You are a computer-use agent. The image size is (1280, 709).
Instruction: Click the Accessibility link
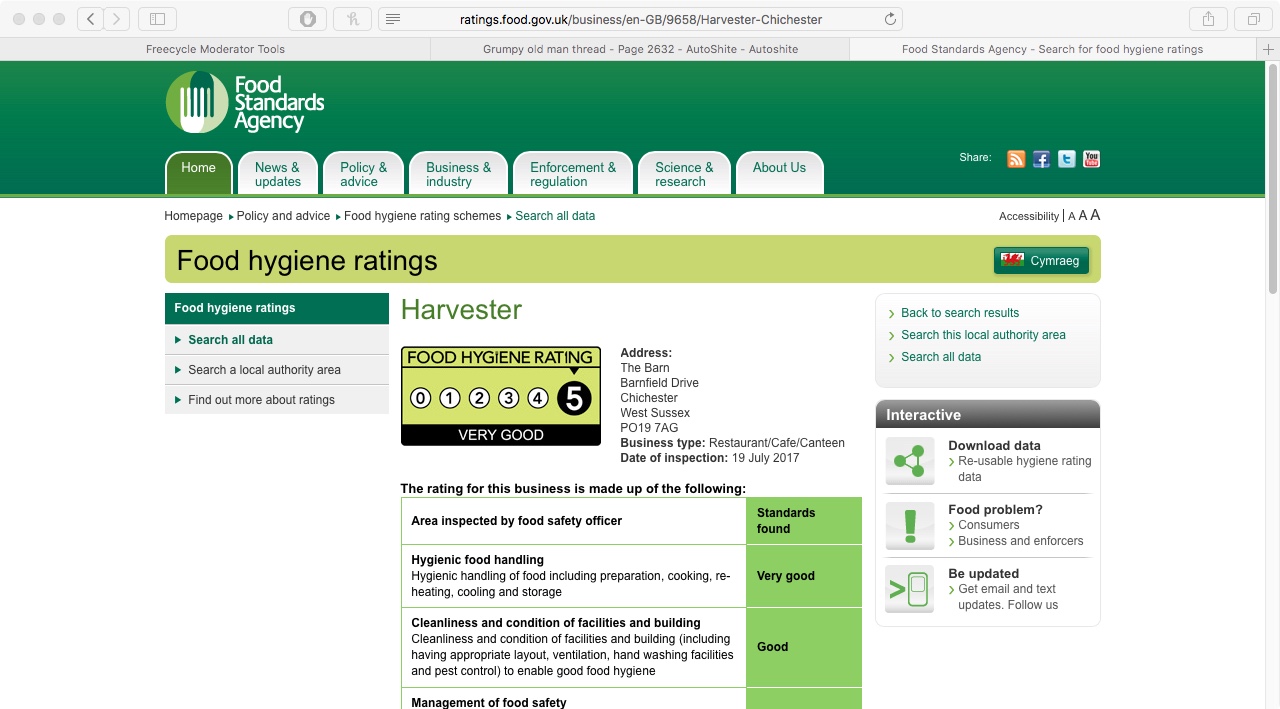(x=1029, y=216)
